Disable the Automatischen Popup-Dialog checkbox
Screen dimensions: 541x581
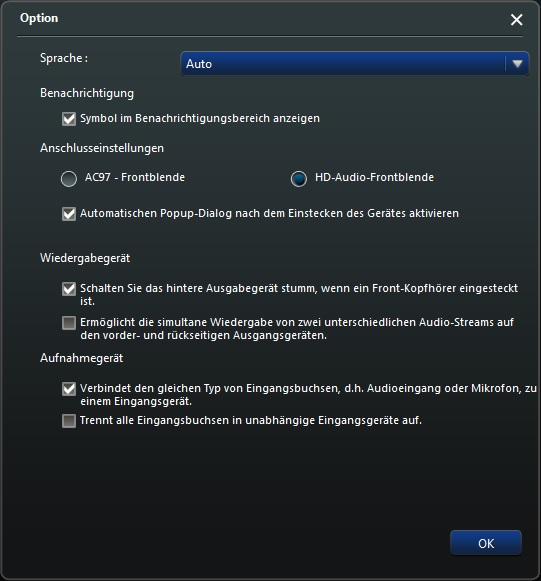[69, 214]
